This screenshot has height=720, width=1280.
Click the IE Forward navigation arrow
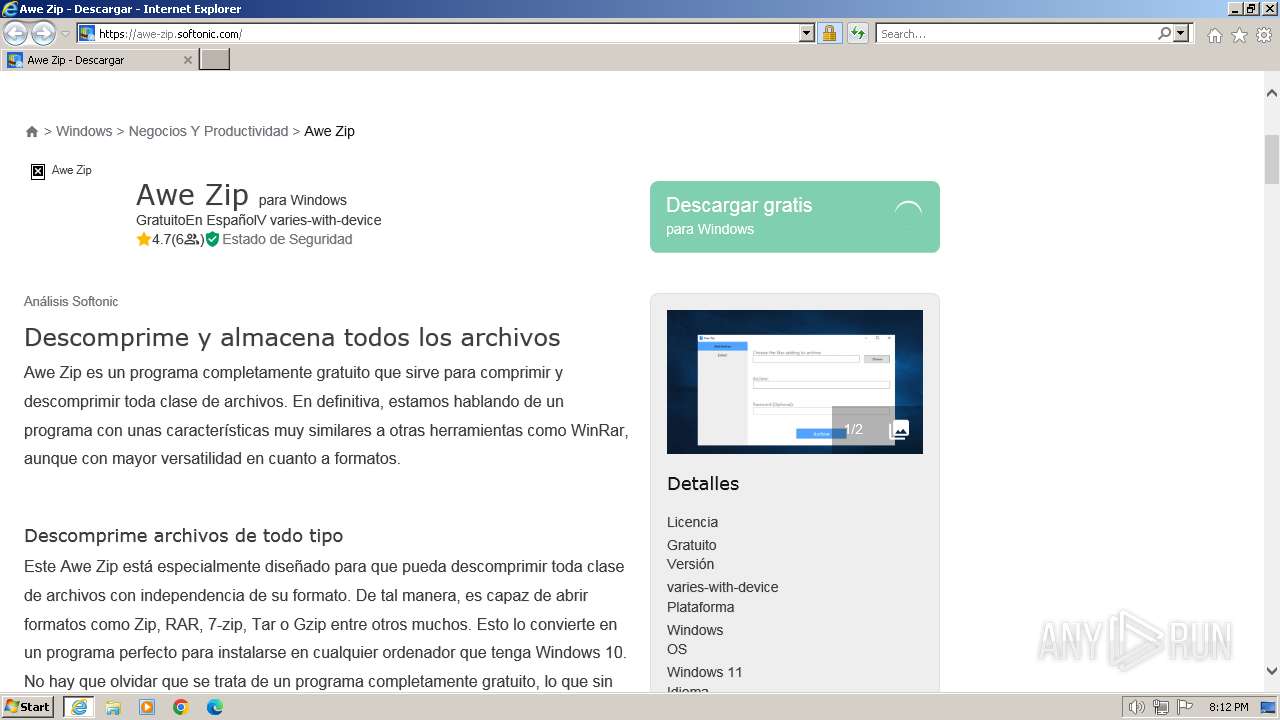[x=43, y=33]
